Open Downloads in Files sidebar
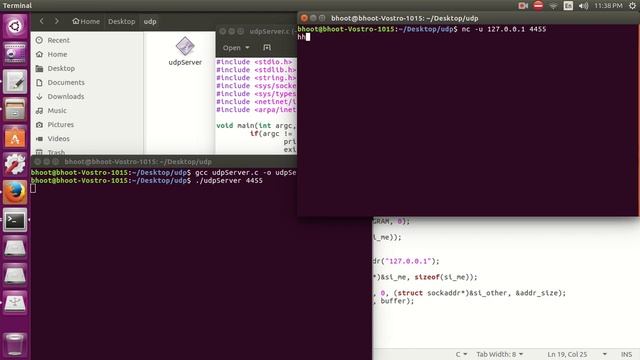Screen dimensions: 640x360 66,97
